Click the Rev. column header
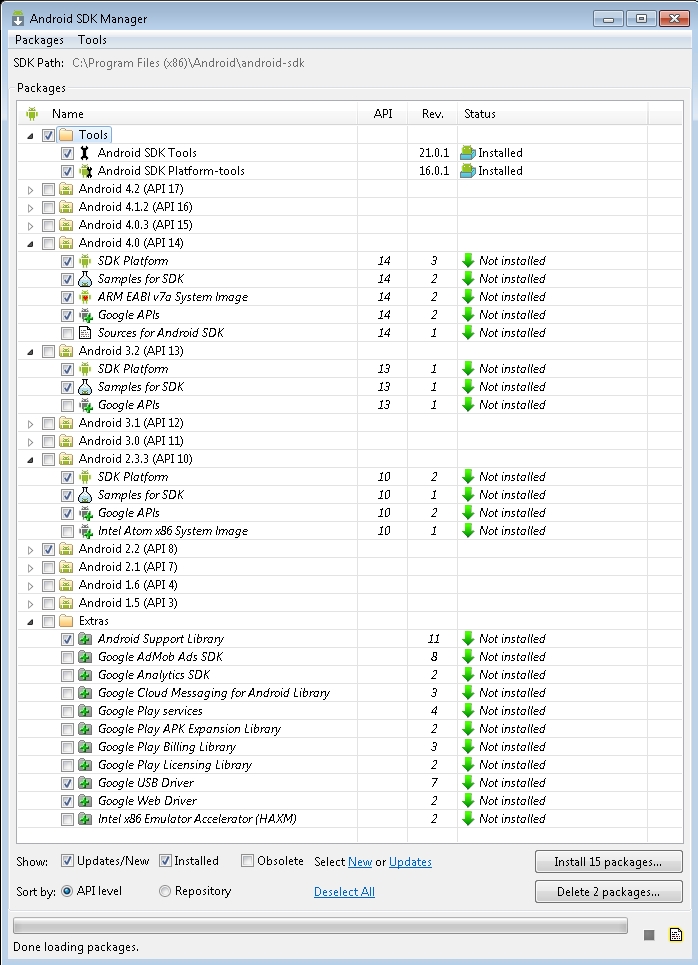The image size is (698, 965). 432,113
